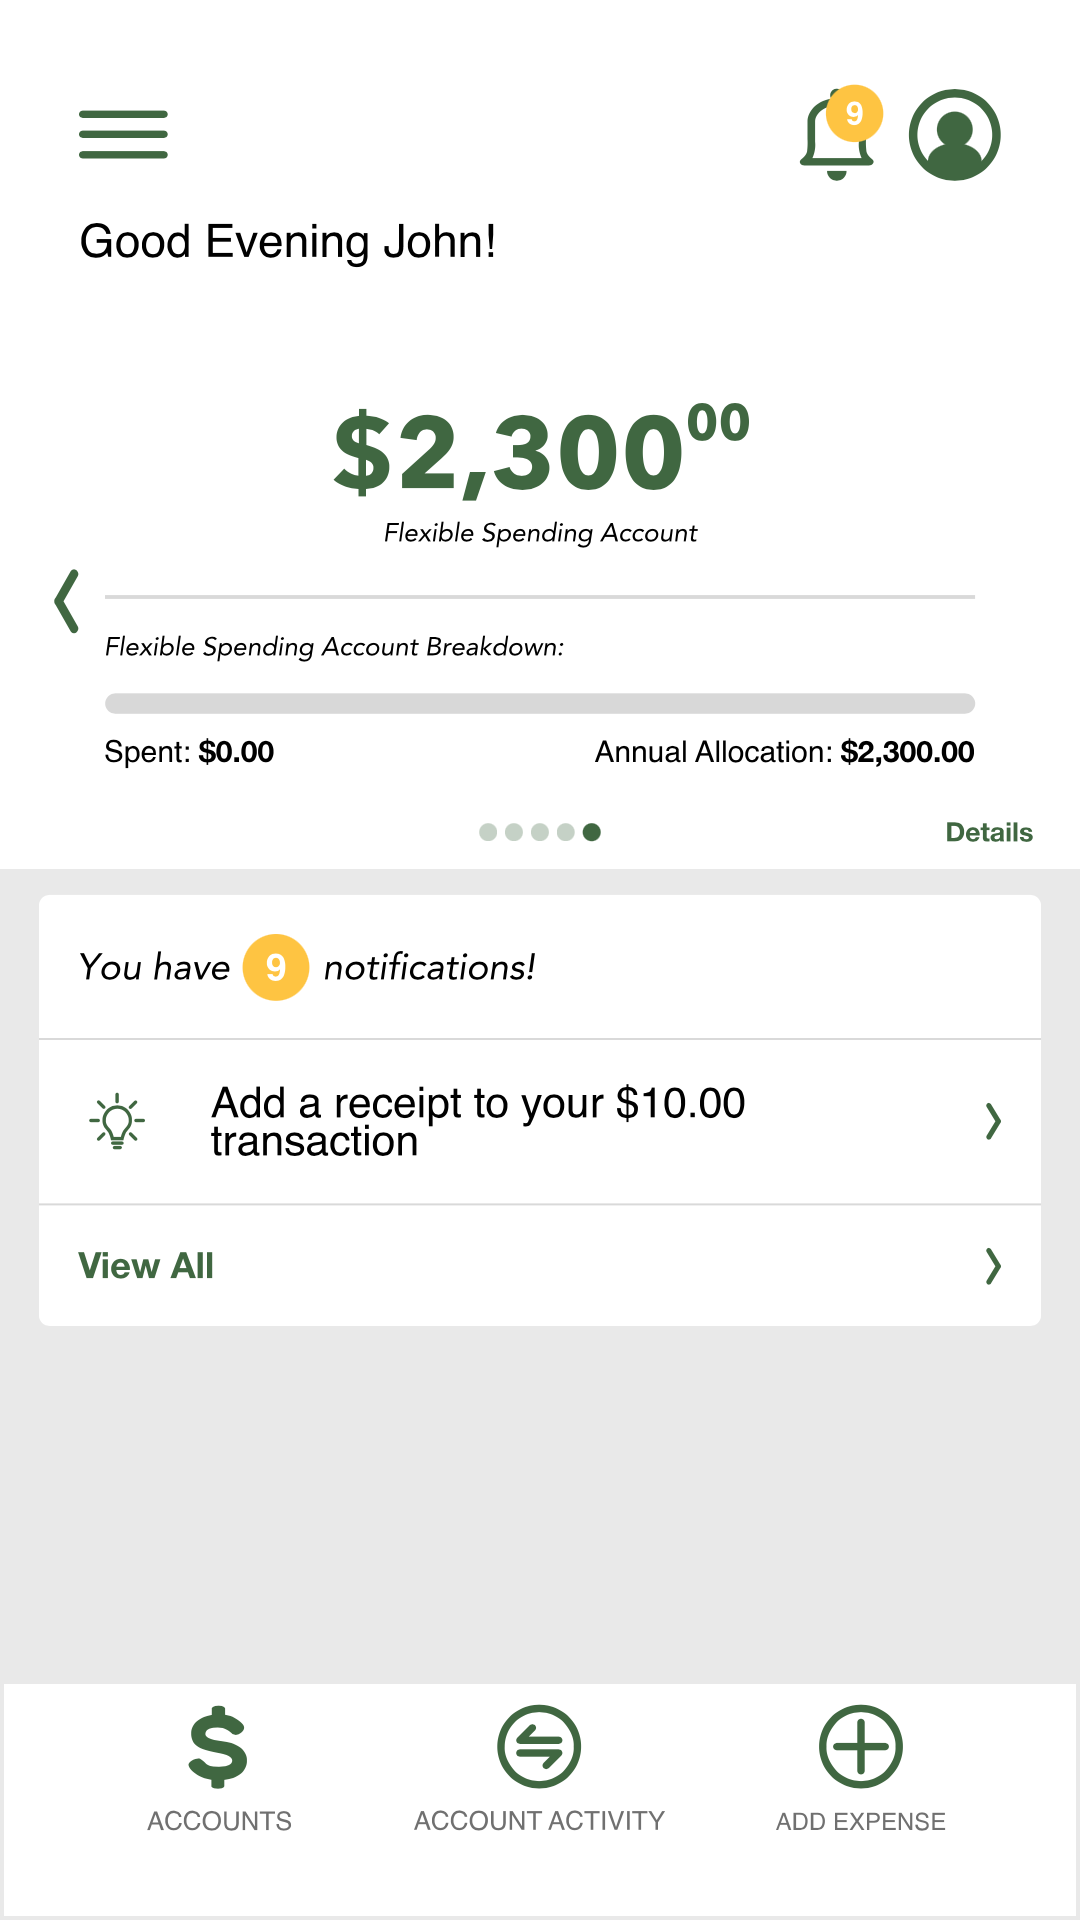Switch to the ACCOUNTS tab label

point(219,1821)
